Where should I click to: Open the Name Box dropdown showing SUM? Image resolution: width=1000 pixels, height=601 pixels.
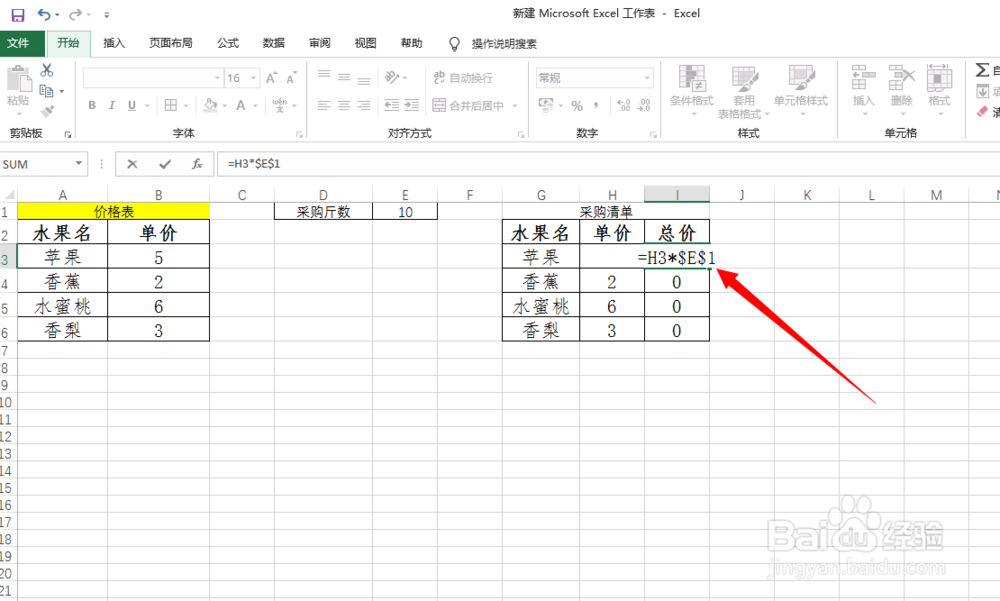pyautogui.click(x=79, y=164)
